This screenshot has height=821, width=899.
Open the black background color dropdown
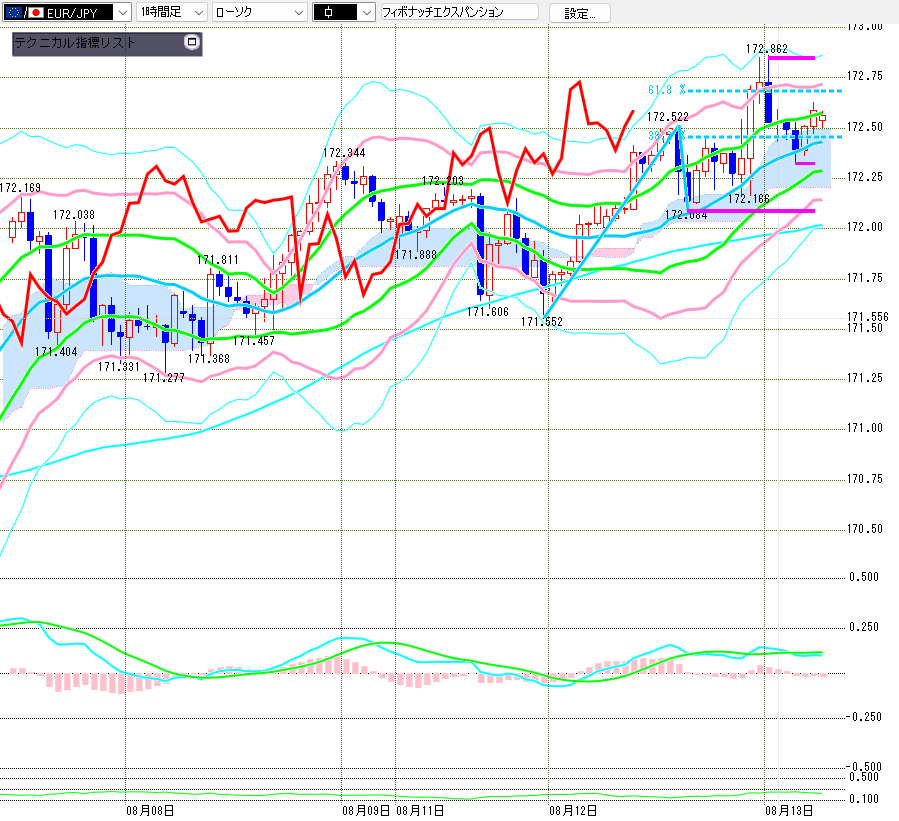tap(344, 12)
